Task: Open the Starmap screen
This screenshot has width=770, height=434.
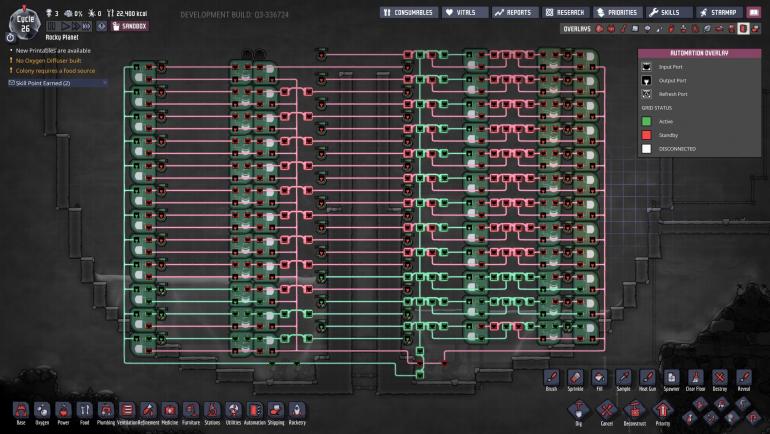Action: pos(719,12)
